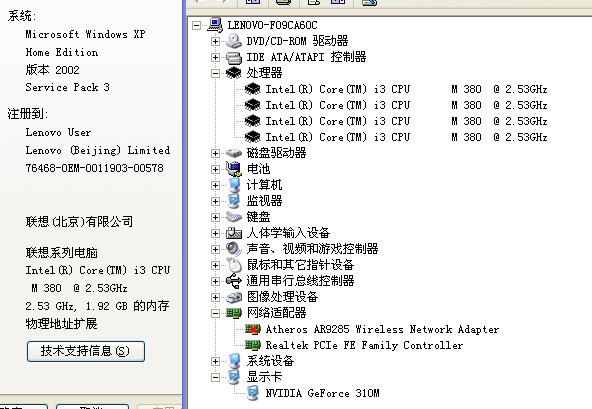Image resolution: width=592 pixels, height=409 pixels.
Task: Collapse the 网络适配器 category
Action: [x=215, y=313]
